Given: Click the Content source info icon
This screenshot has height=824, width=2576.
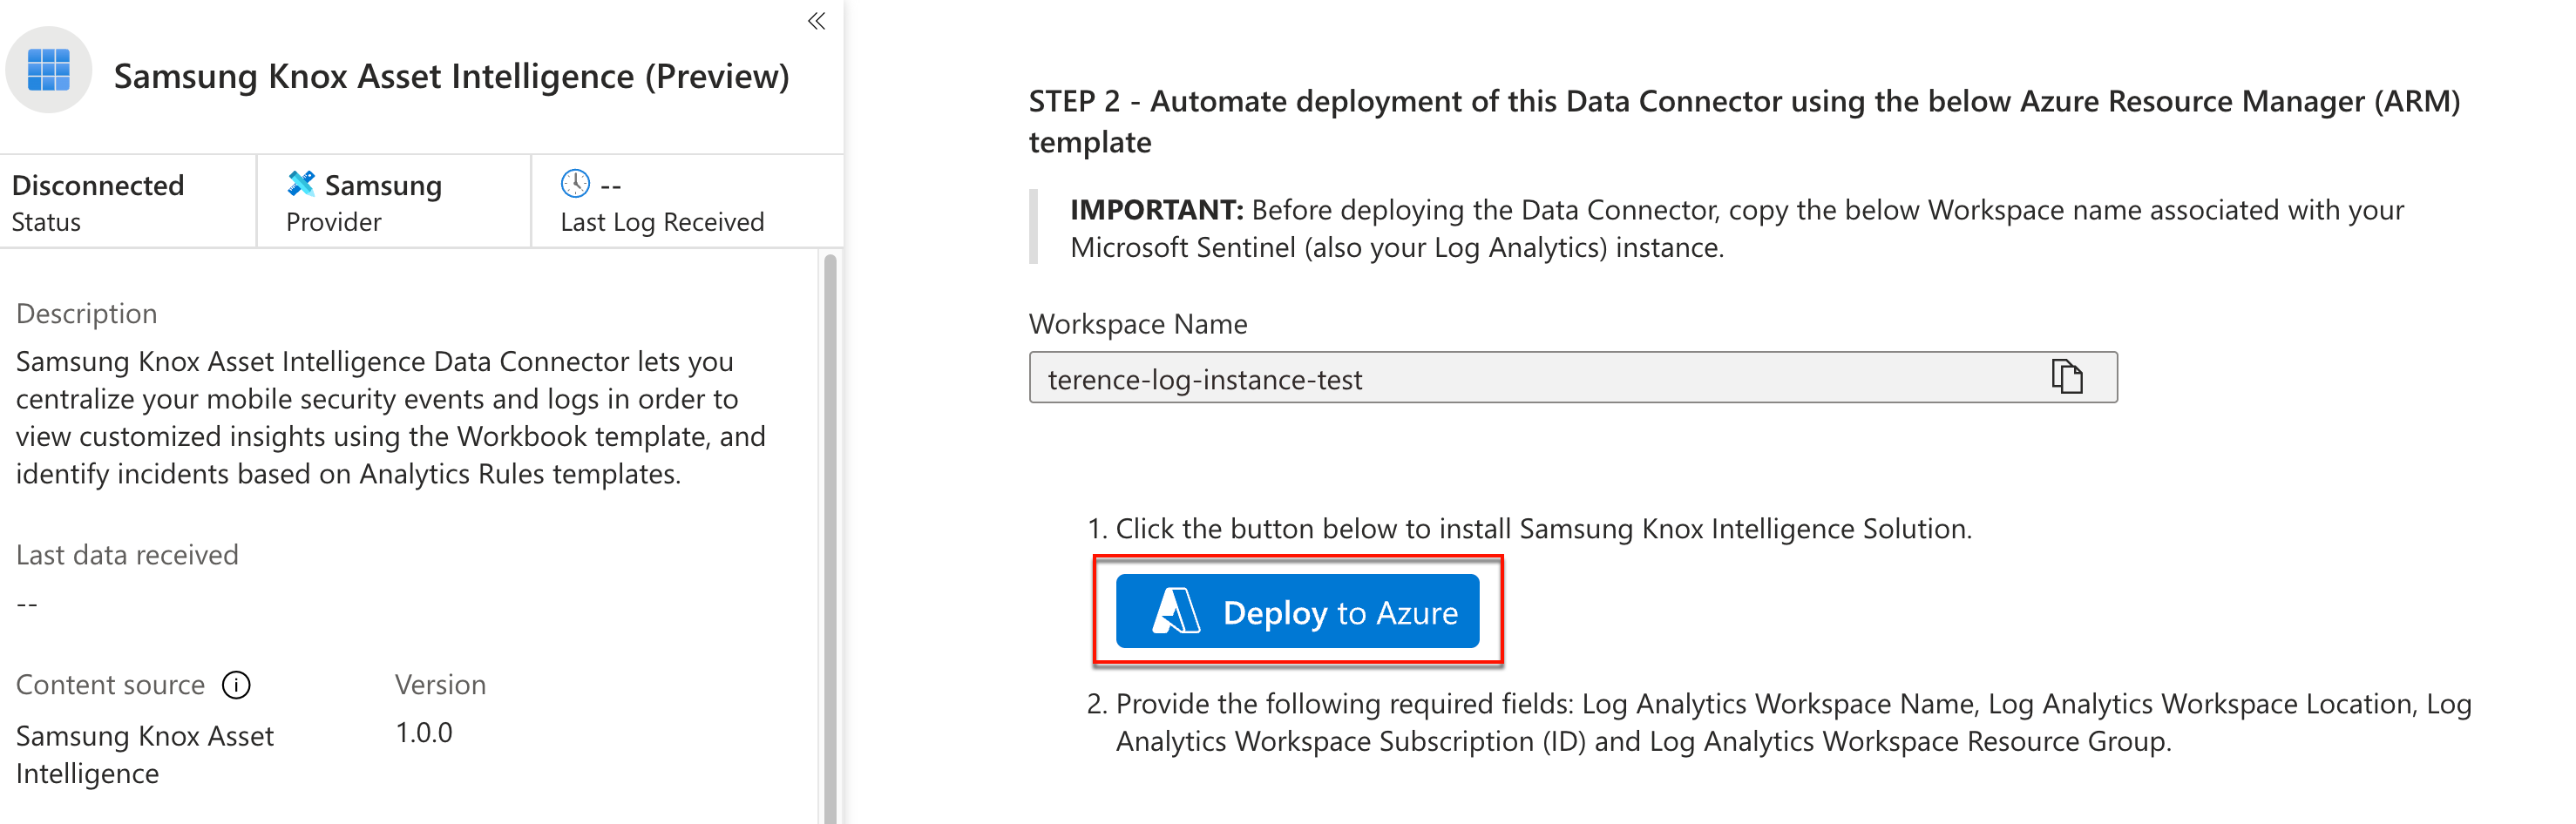Looking at the screenshot, I should (x=236, y=685).
